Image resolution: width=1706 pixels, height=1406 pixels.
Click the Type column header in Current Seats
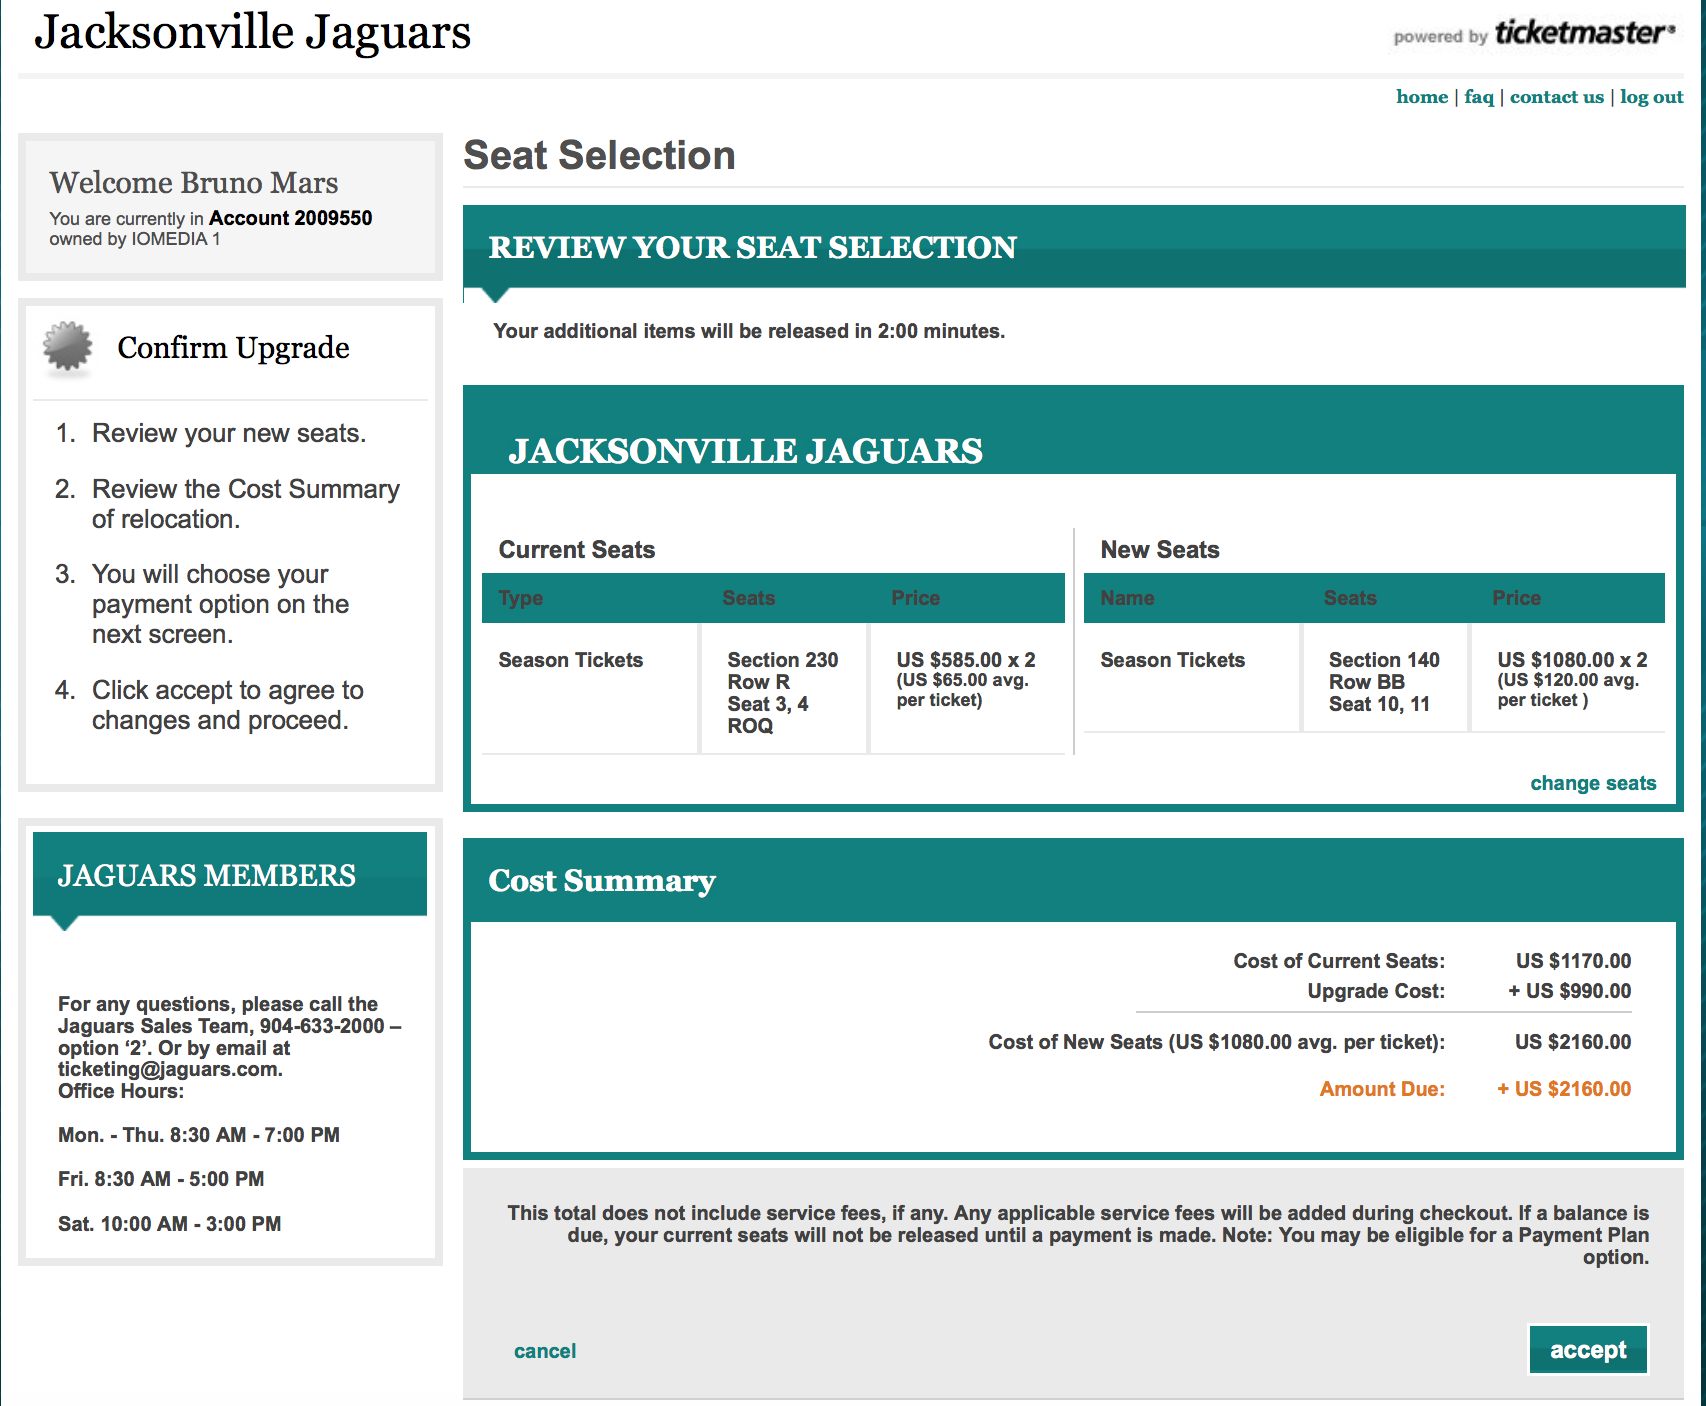pos(521,598)
